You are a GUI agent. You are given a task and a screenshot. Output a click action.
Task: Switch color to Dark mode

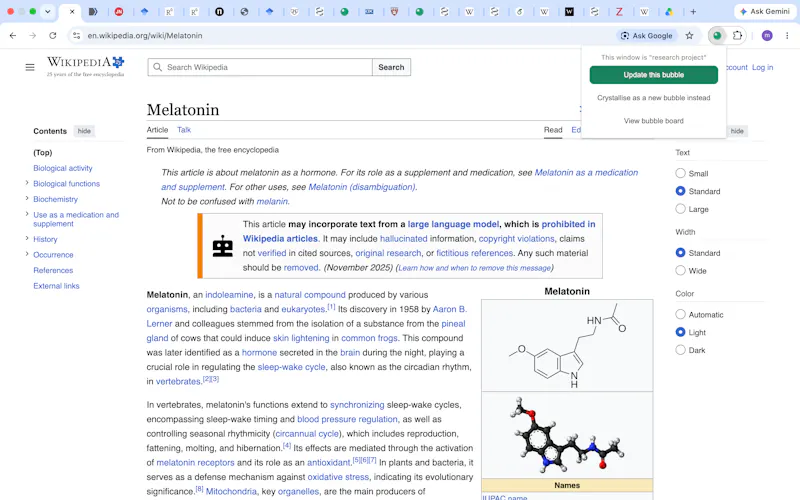pos(680,350)
